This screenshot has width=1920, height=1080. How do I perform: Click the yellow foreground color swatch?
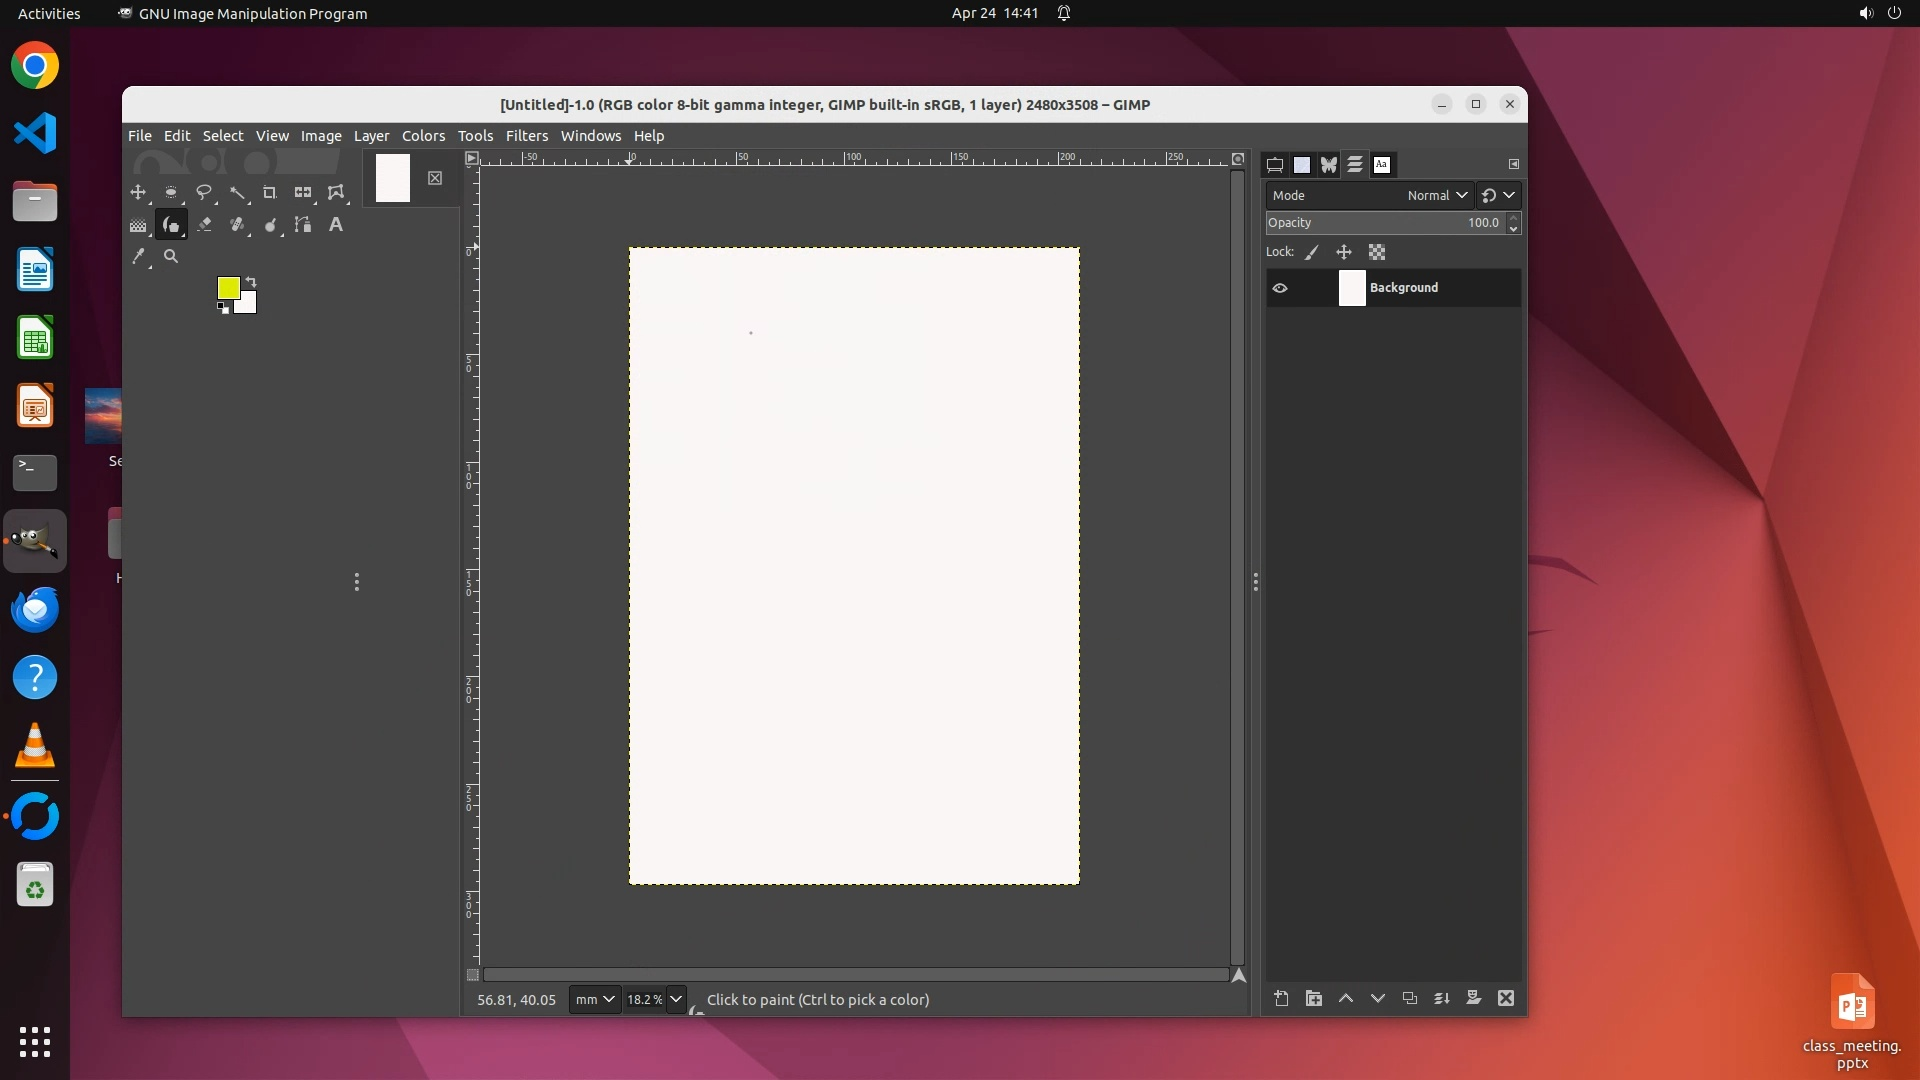227,287
